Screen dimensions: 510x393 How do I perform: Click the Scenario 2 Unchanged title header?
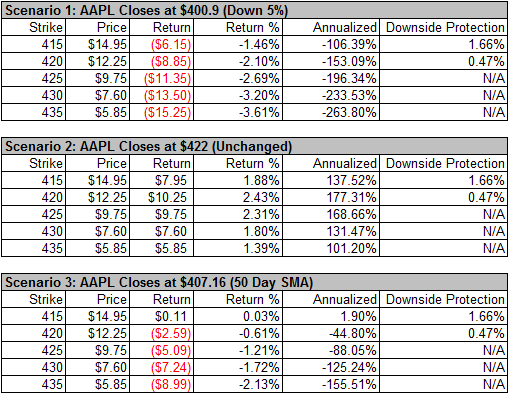pyautogui.click(x=255, y=146)
